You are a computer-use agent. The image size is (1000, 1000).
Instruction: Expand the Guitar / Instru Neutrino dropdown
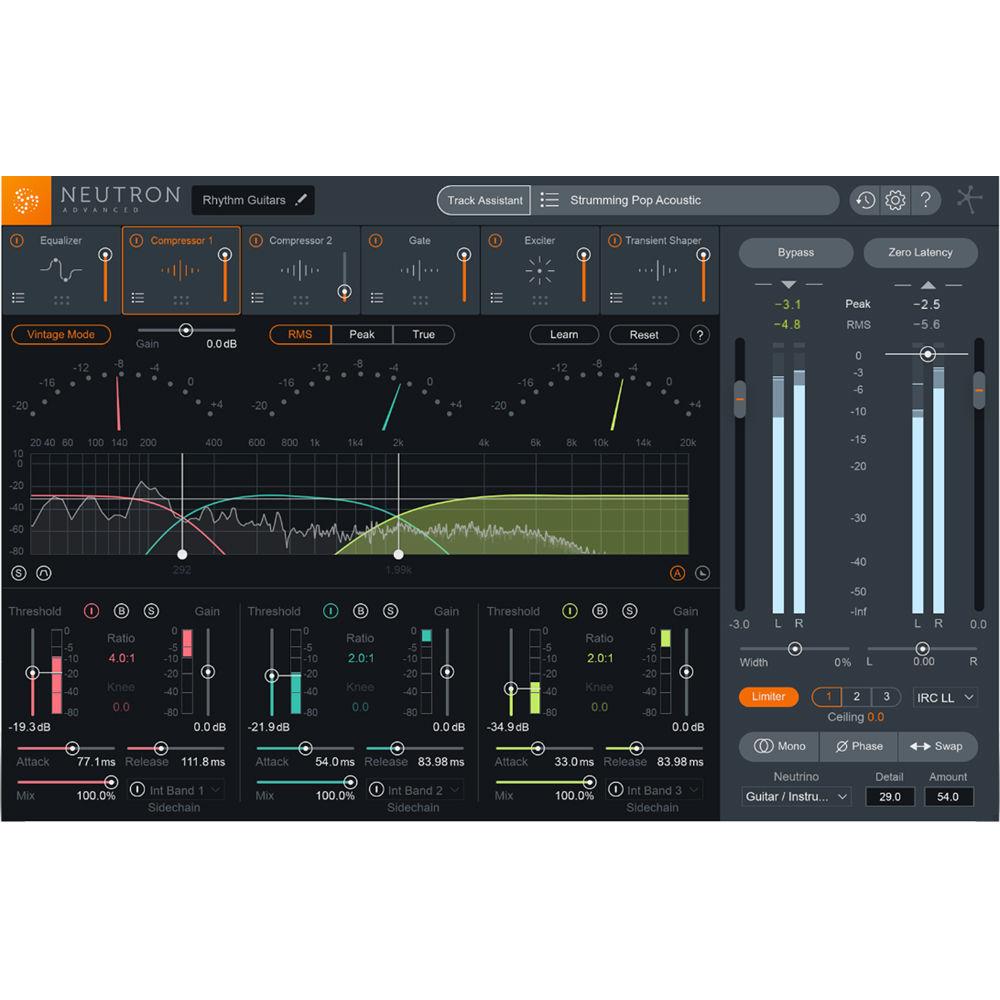click(795, 796)
